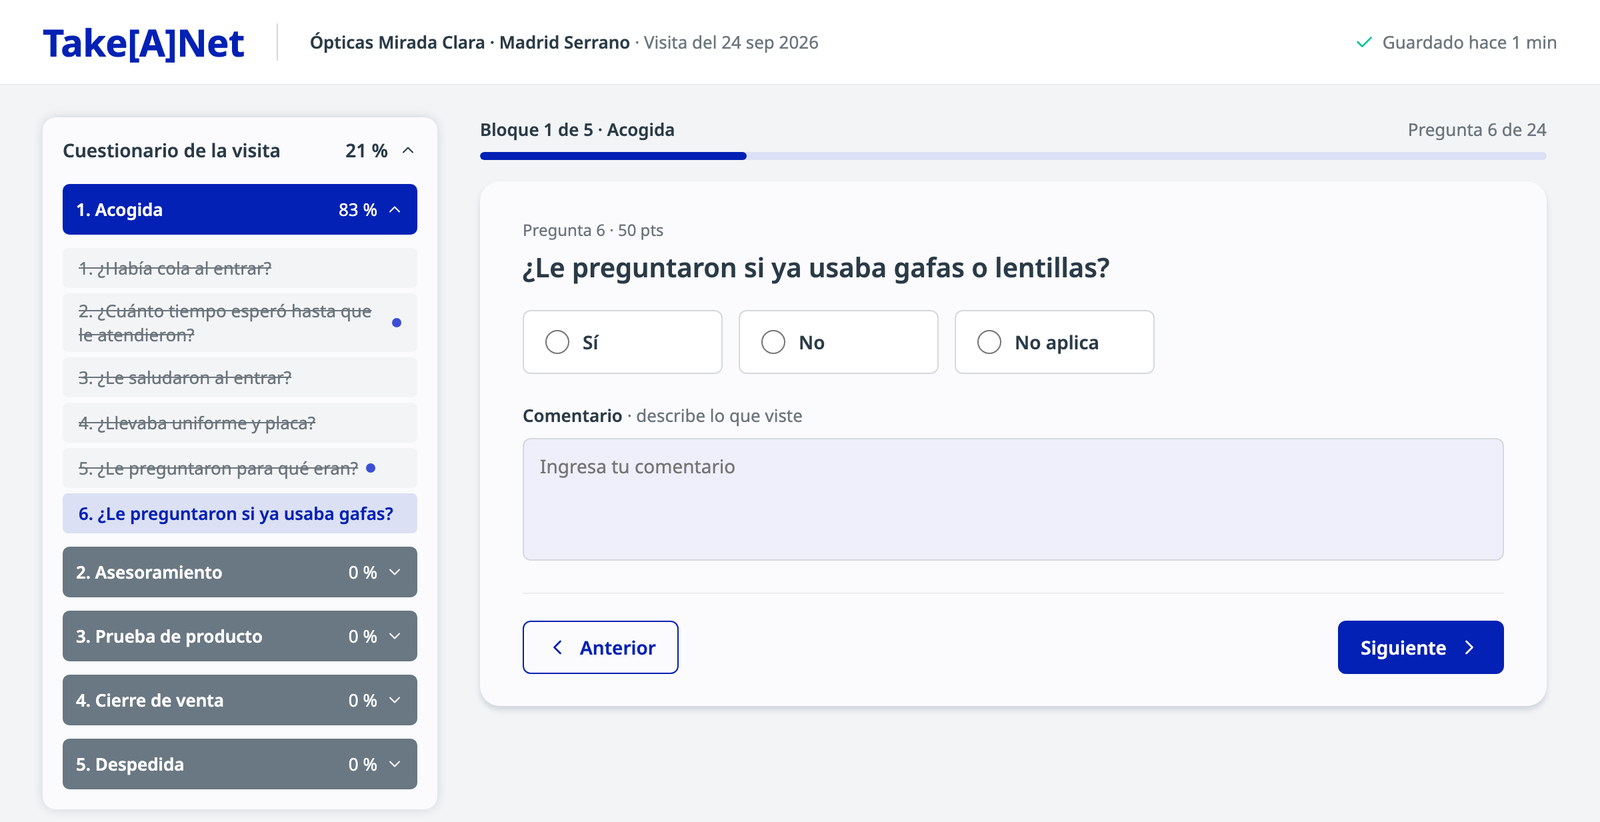Focus the comment text area
1600x822 pixels.
tap(1013, 499)
